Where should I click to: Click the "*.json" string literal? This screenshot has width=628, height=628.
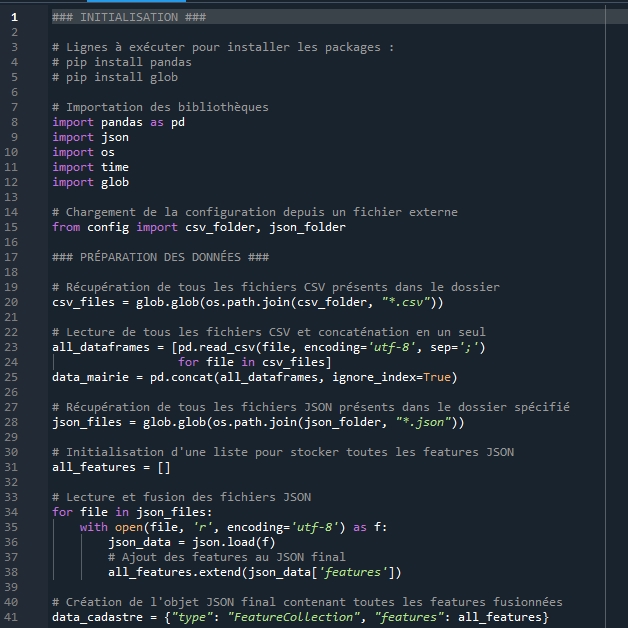tap(422, 422)
